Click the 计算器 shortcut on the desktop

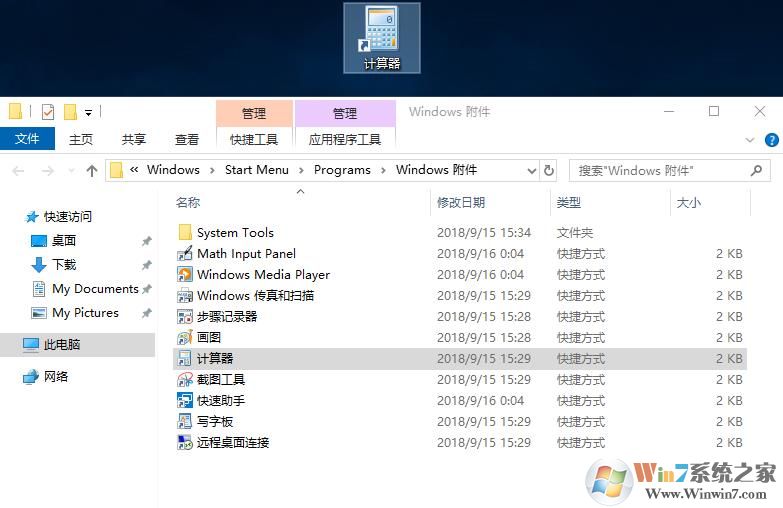[381, 38]
